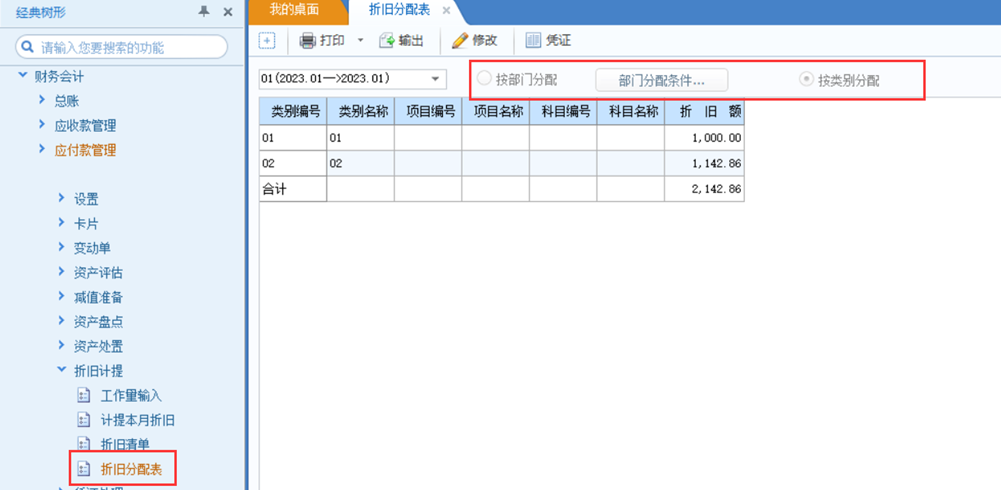Open 折旧分配表 in the tree
Image resolution: width=1001 pixels, height=490 pixels.
pyautogui.click(x=132, y=470)
